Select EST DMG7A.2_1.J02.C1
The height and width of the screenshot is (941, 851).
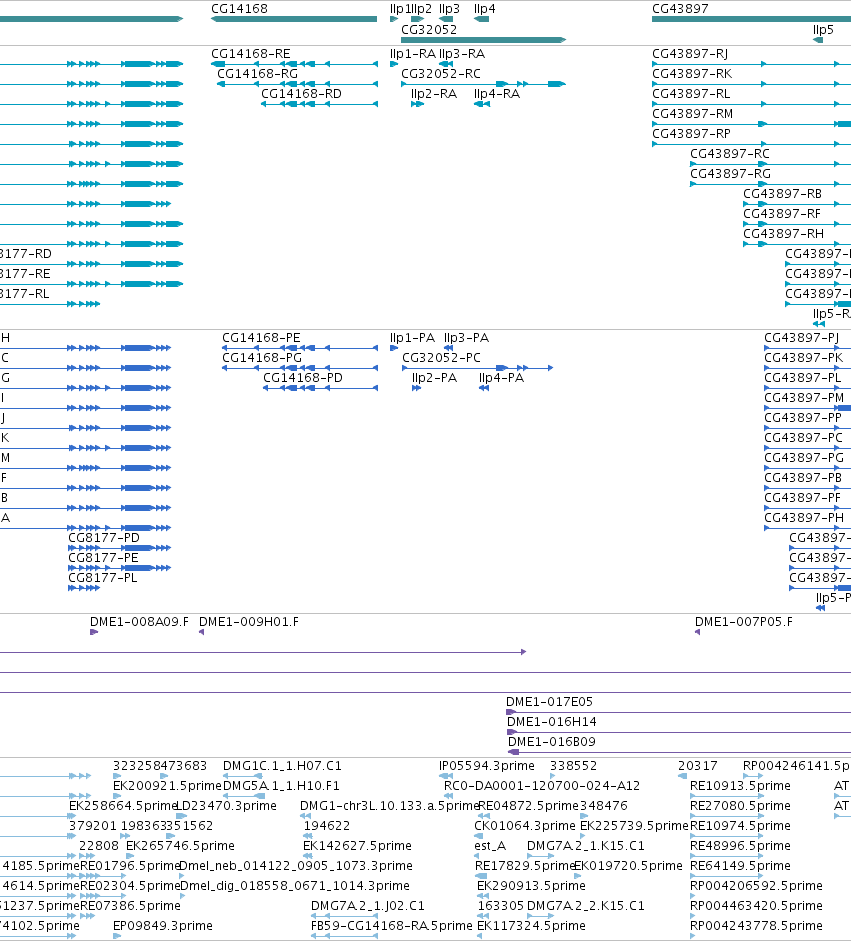344,916
